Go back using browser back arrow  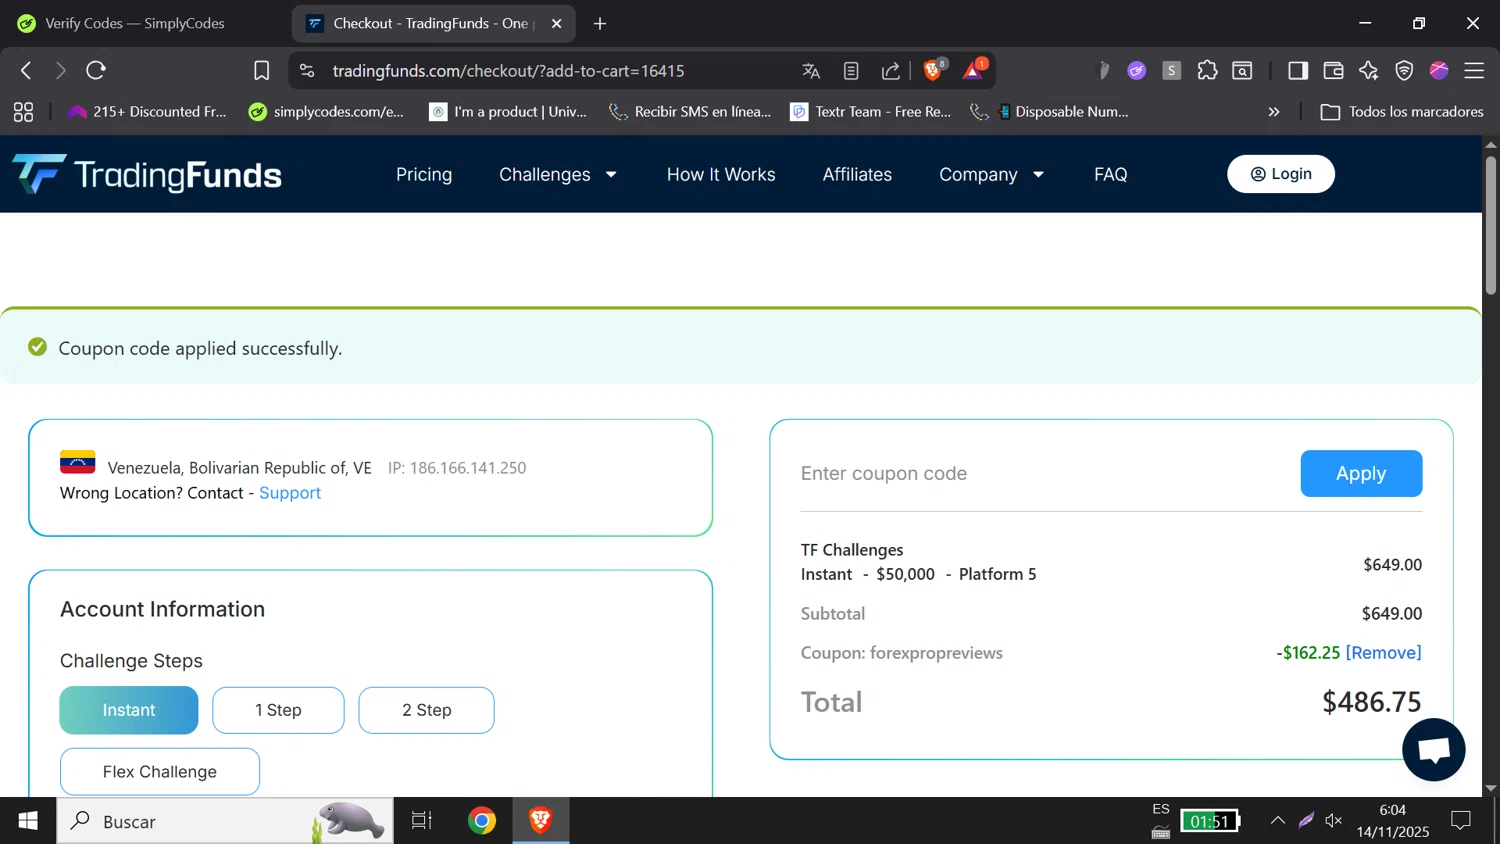[26, 70]
